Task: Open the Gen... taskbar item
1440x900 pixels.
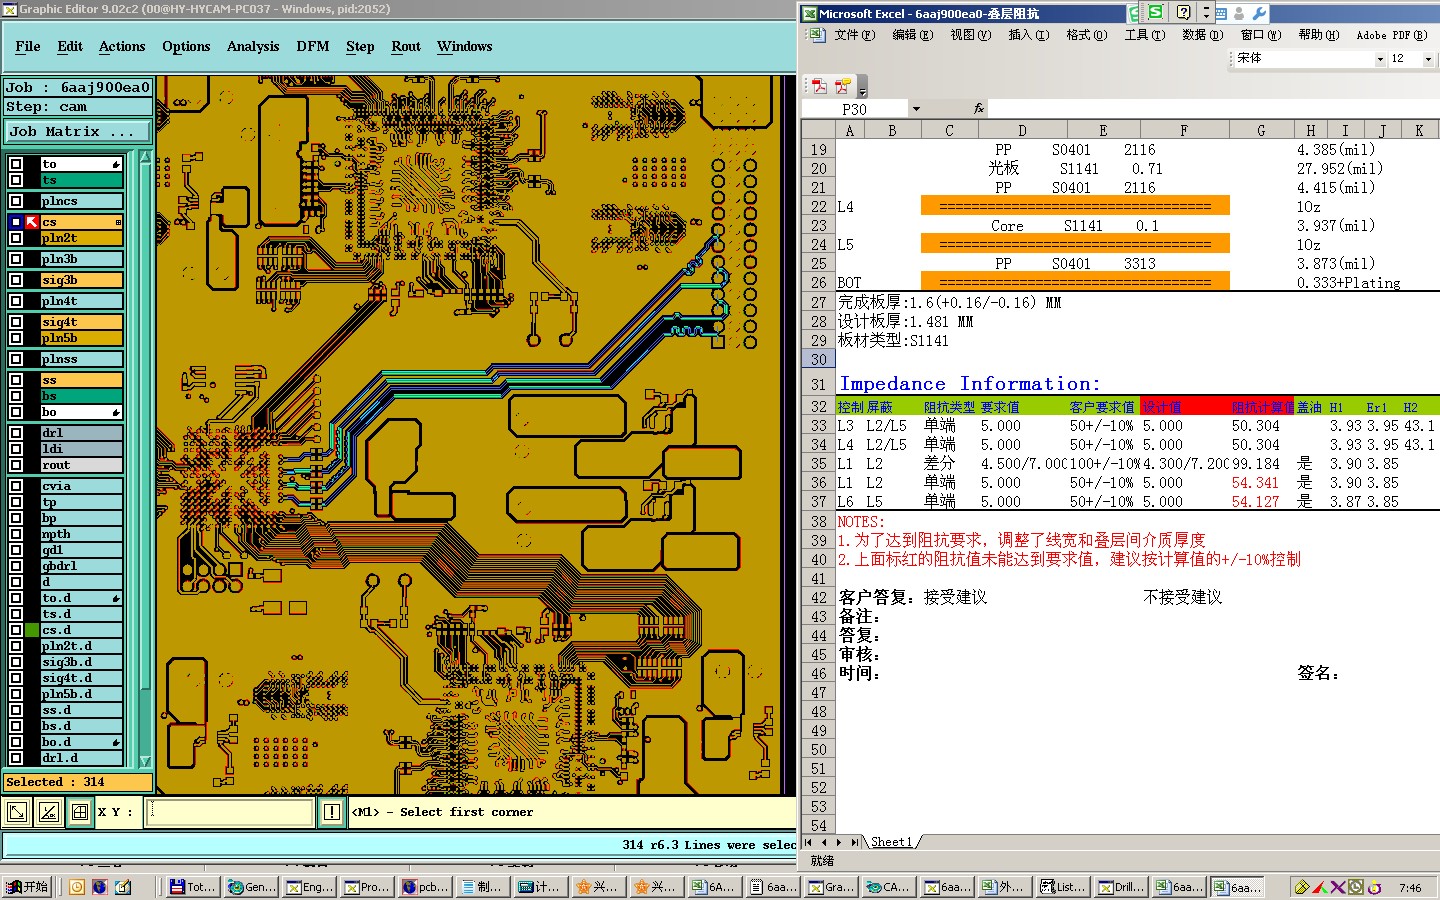Action: tap(250, 886)
